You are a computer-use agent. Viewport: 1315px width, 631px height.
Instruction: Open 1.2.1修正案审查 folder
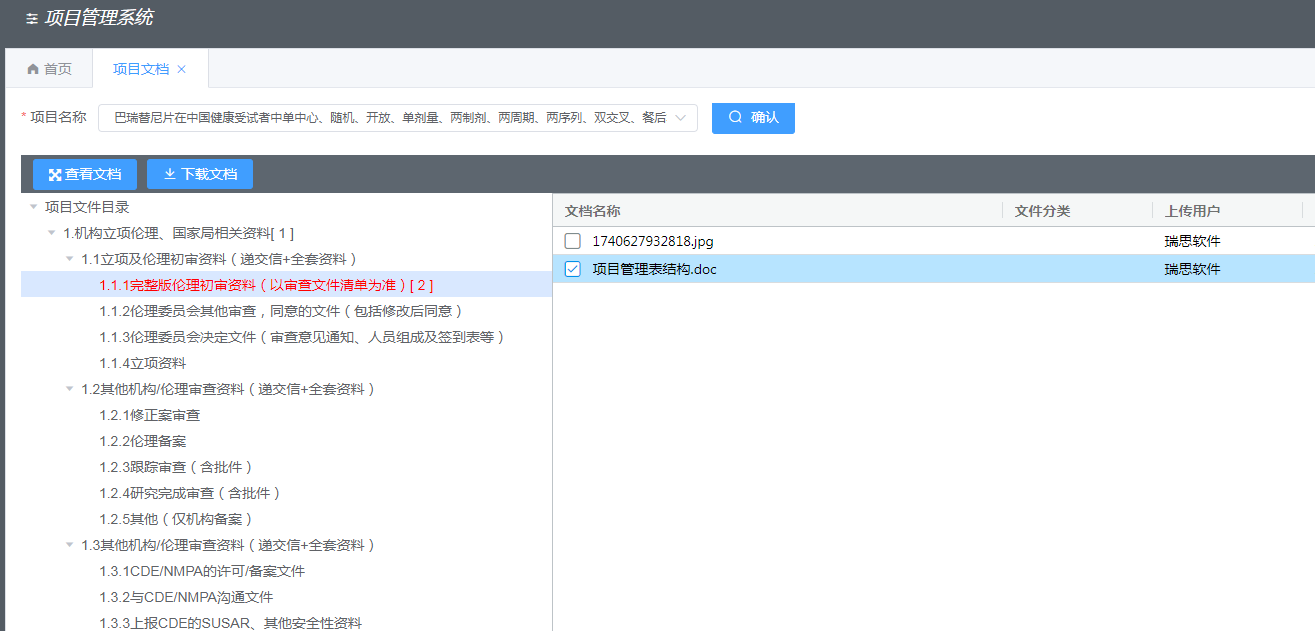pyautogui.click(x=149, y=415)
